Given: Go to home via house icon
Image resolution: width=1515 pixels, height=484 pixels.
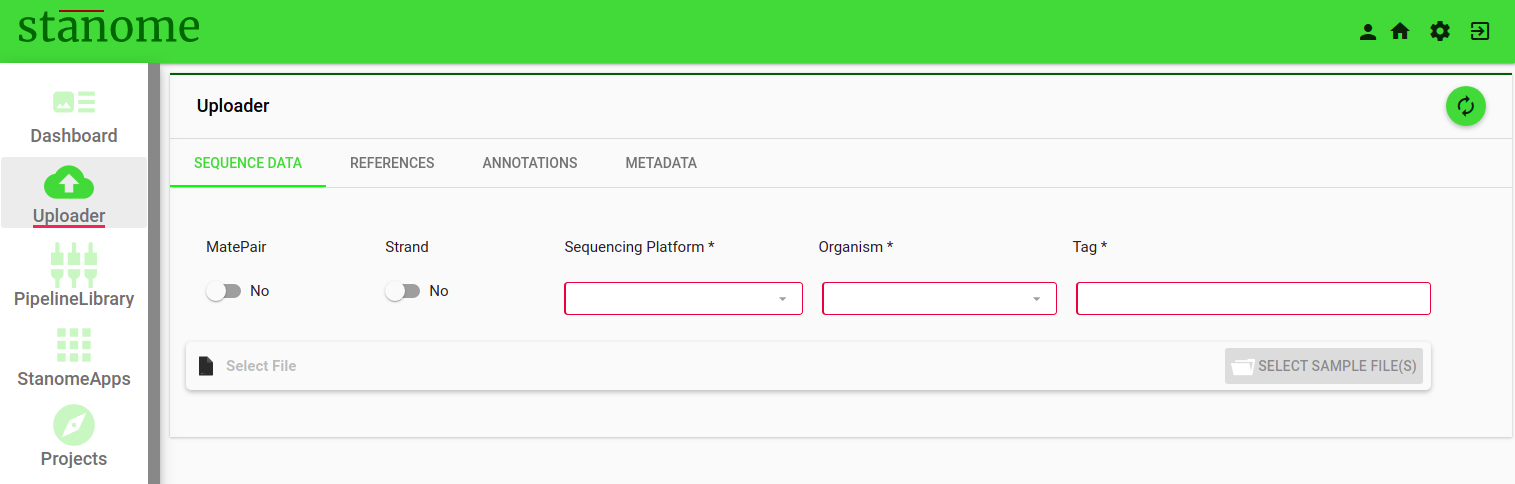Looking at the screenshot, I should pos(1400,32).
